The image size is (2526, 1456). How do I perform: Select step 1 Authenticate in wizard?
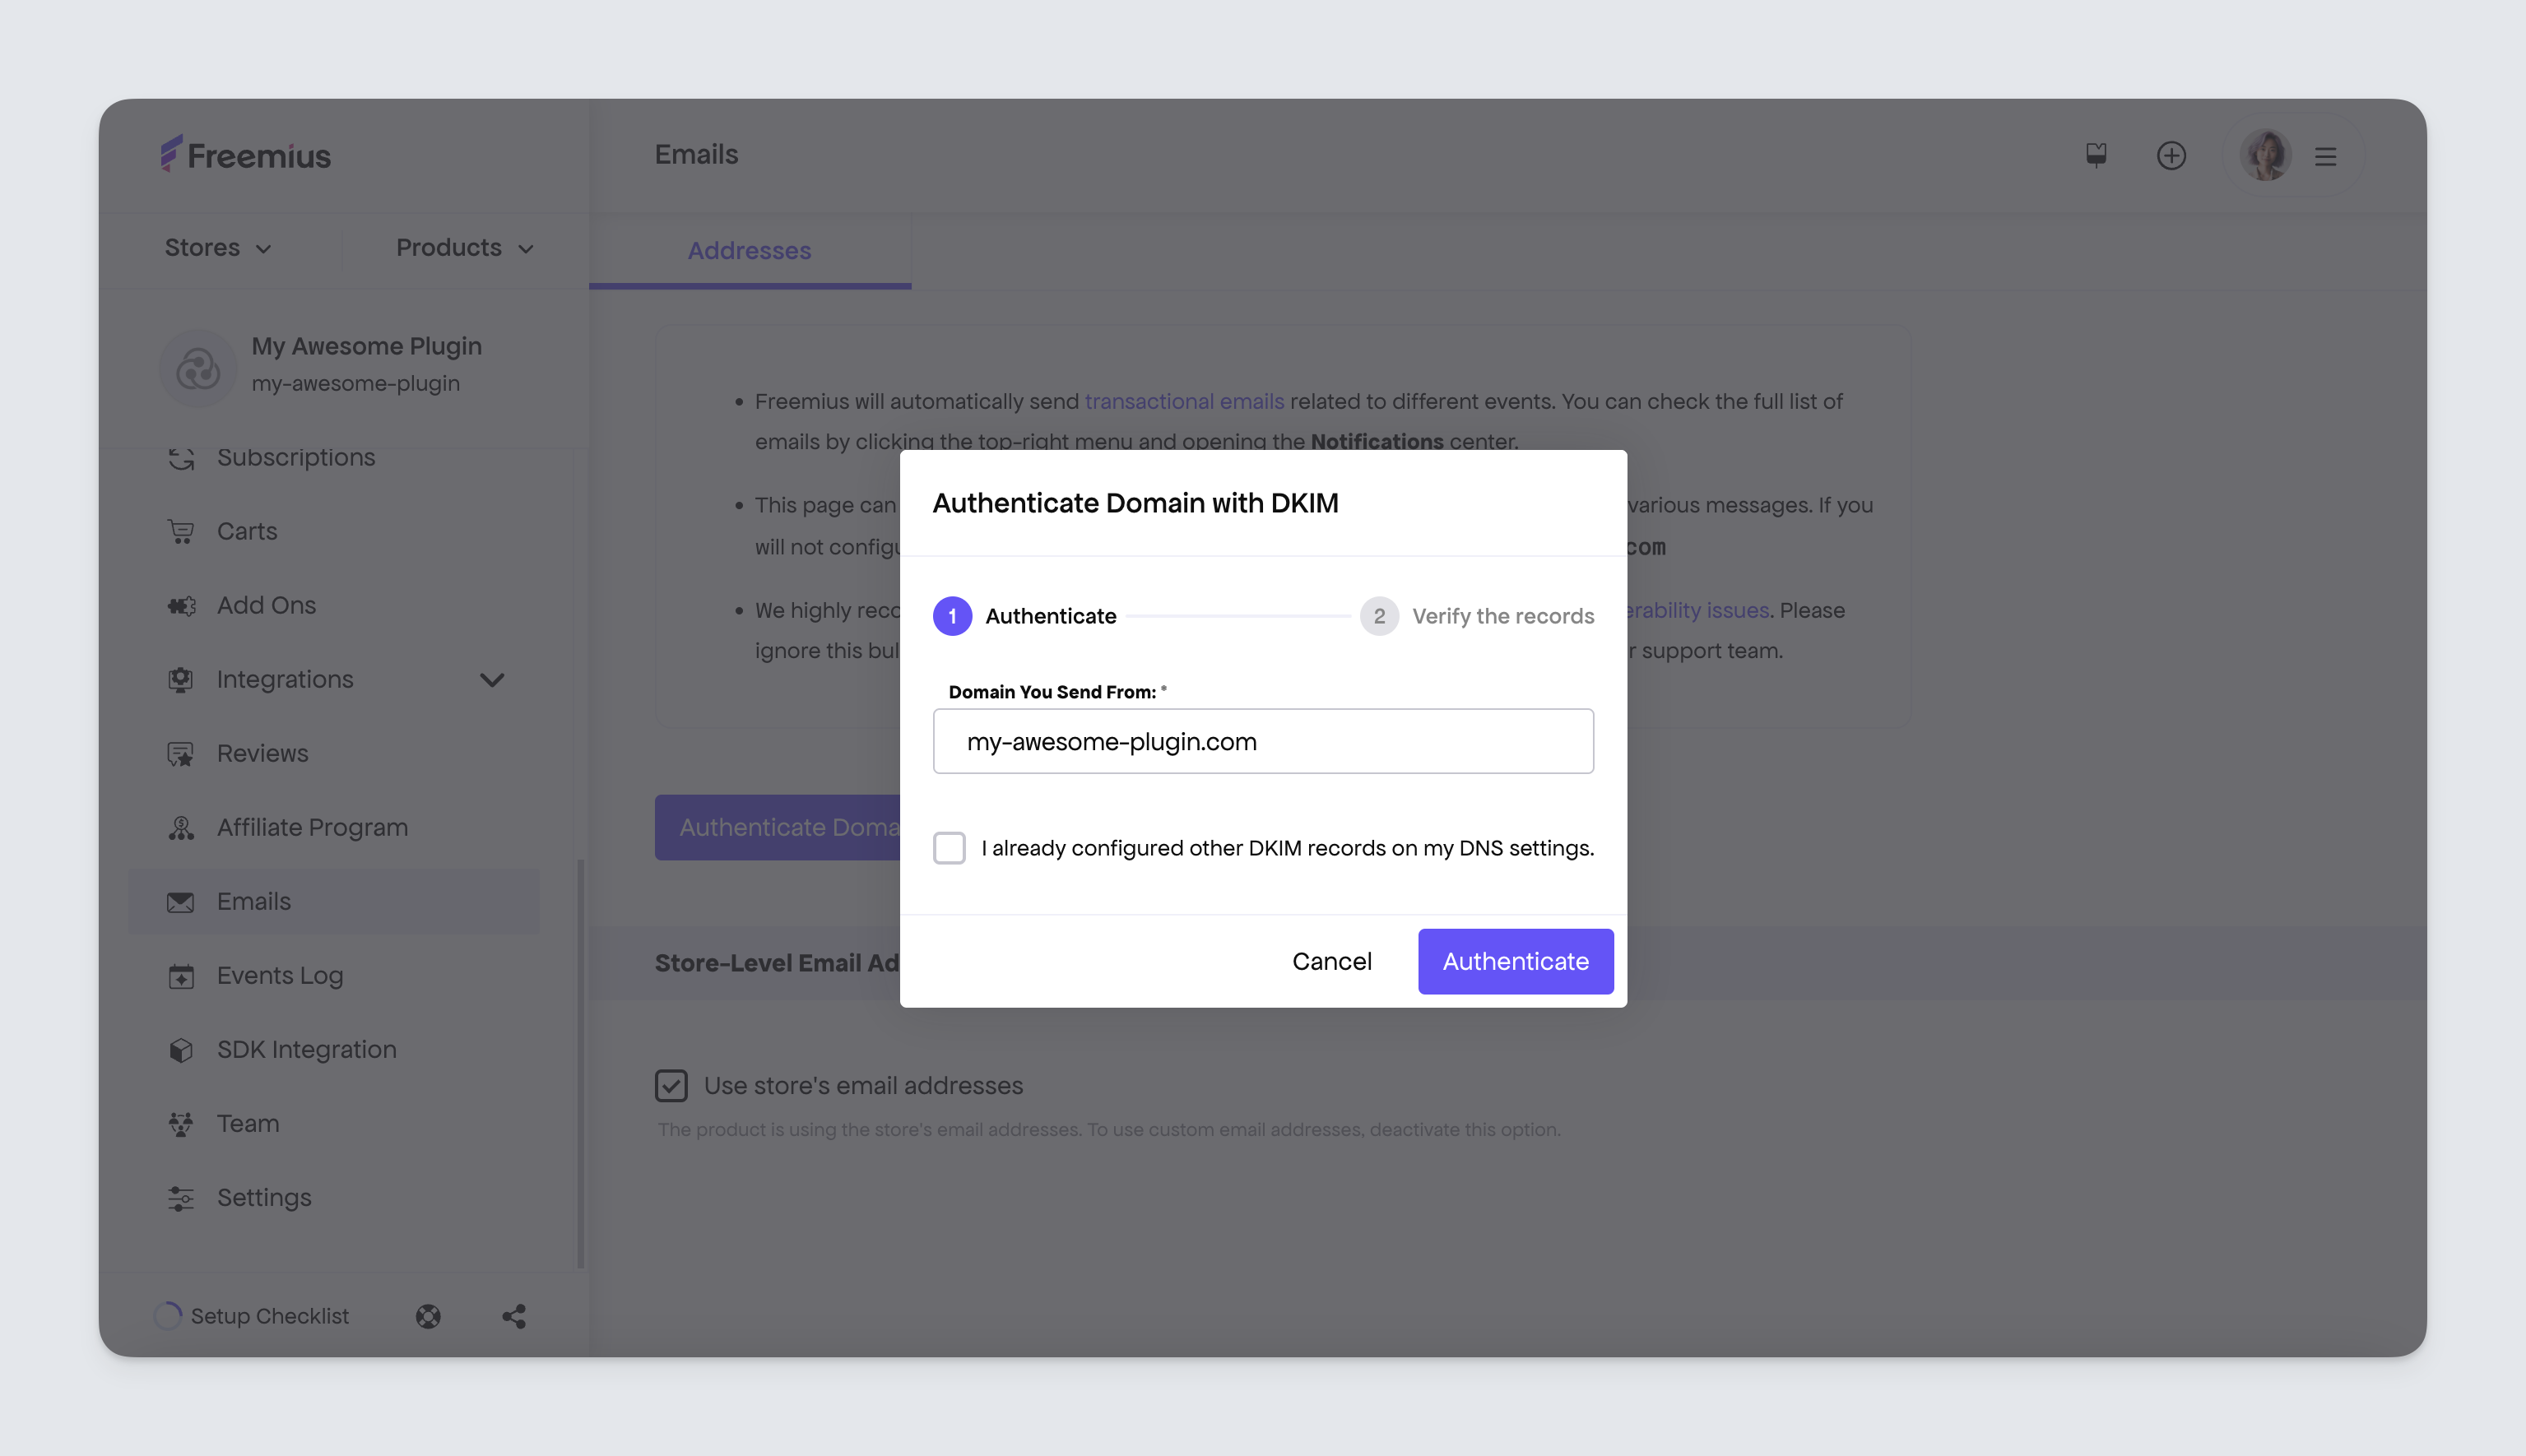tap(1025, 616)
